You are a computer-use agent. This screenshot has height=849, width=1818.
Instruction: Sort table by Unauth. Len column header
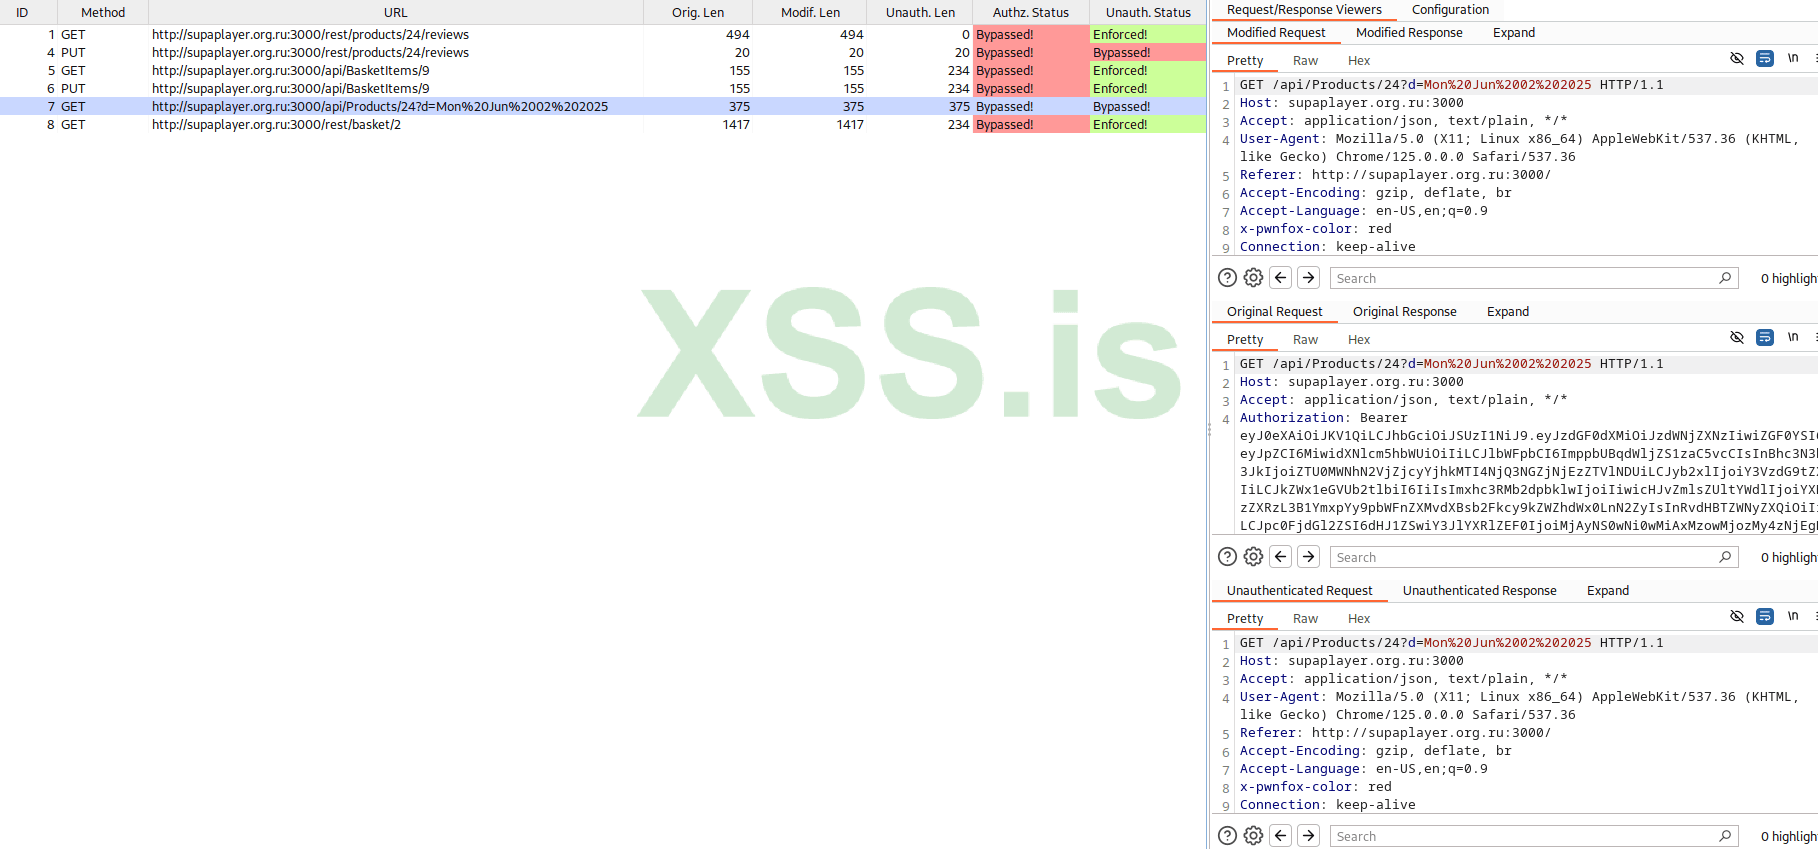[x=920, y=12]
